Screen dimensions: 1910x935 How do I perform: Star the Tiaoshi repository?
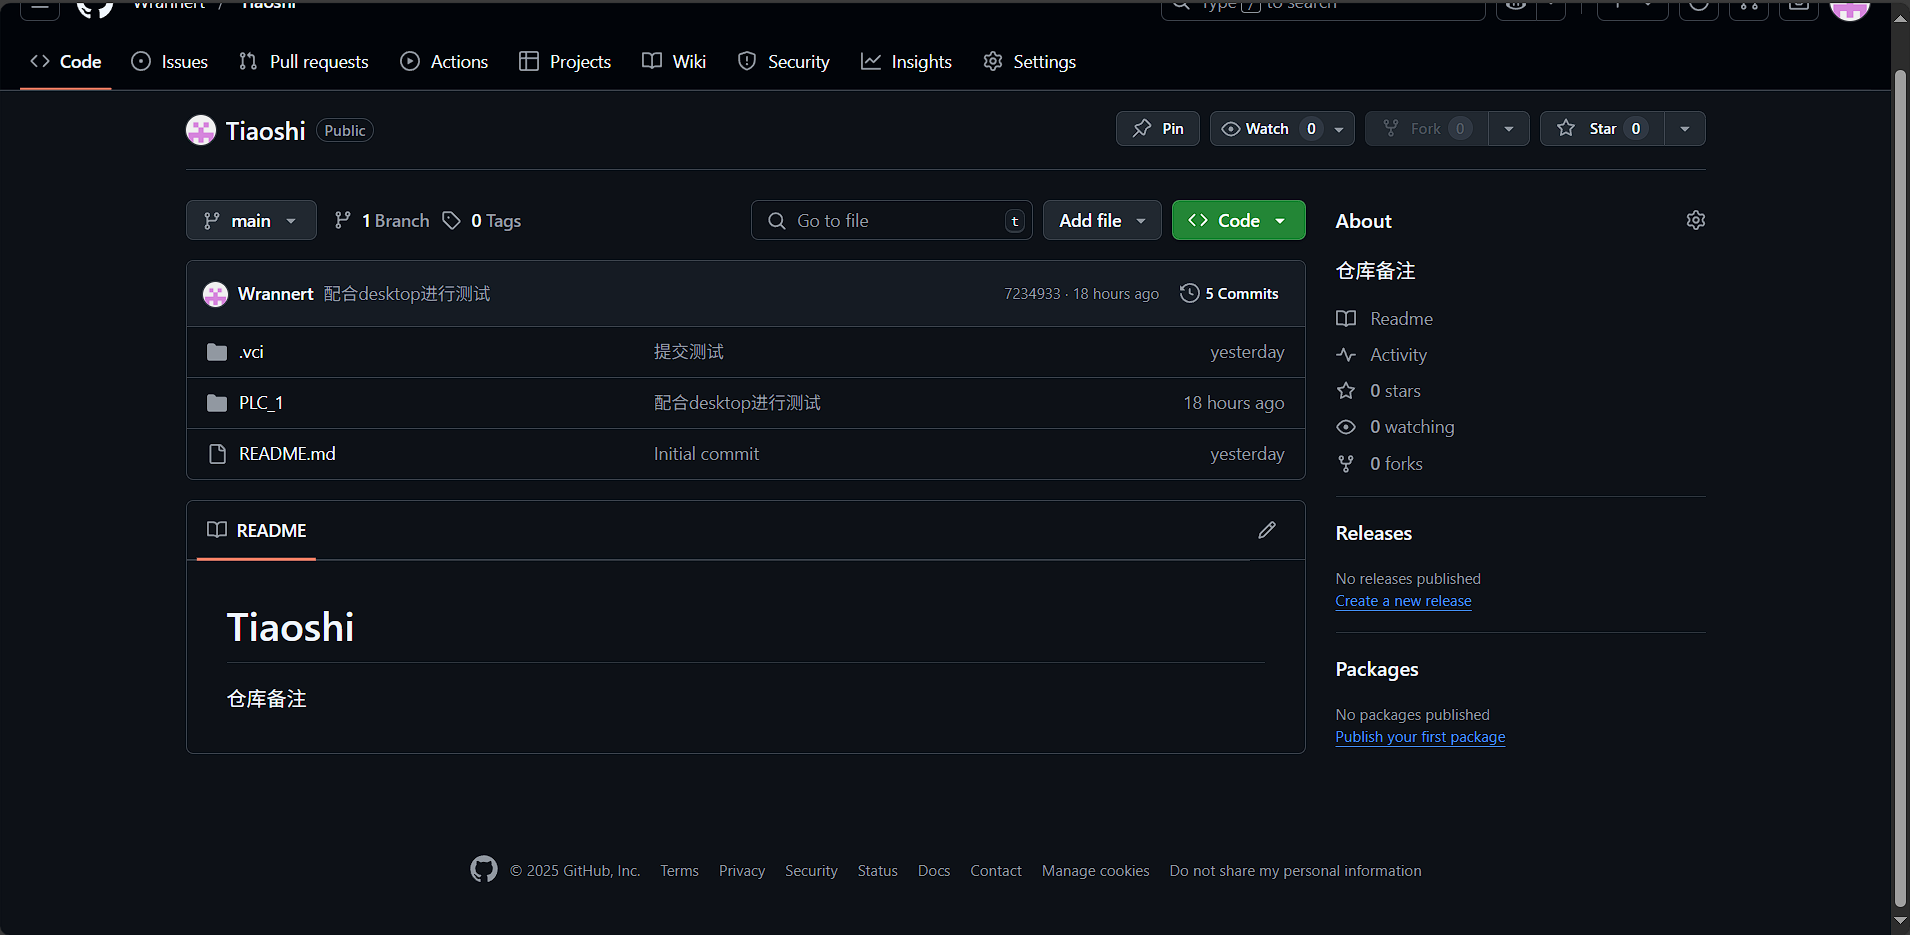1598,128
